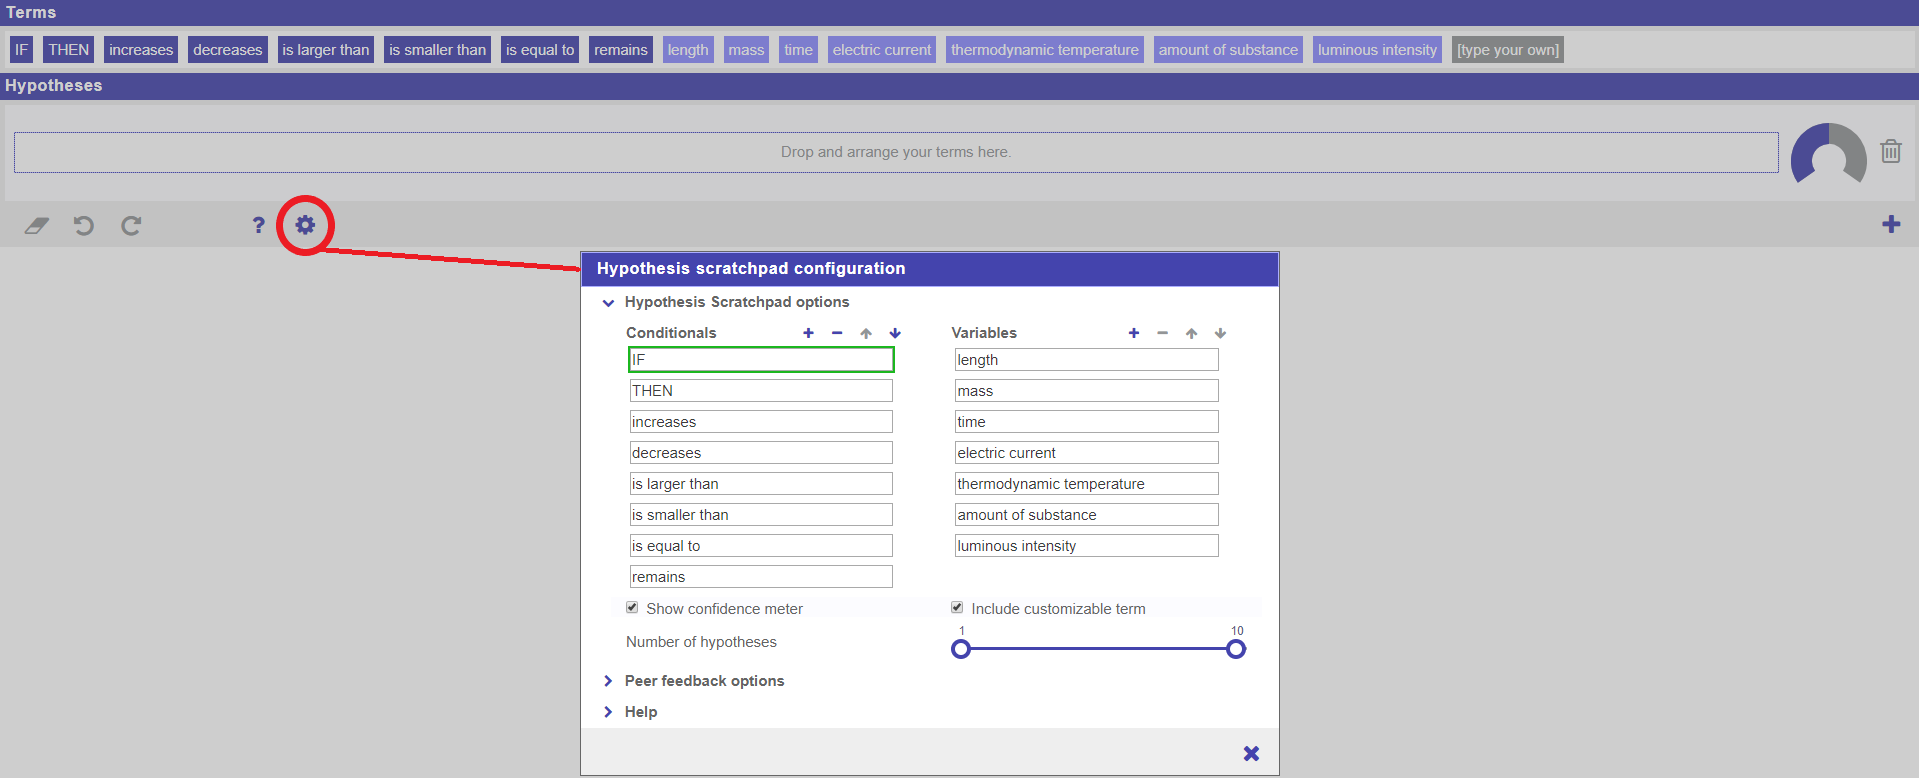Screen dimensions: 1919x778
Task: Click the 'electric current' variable input field
Action: point(1086,453)
